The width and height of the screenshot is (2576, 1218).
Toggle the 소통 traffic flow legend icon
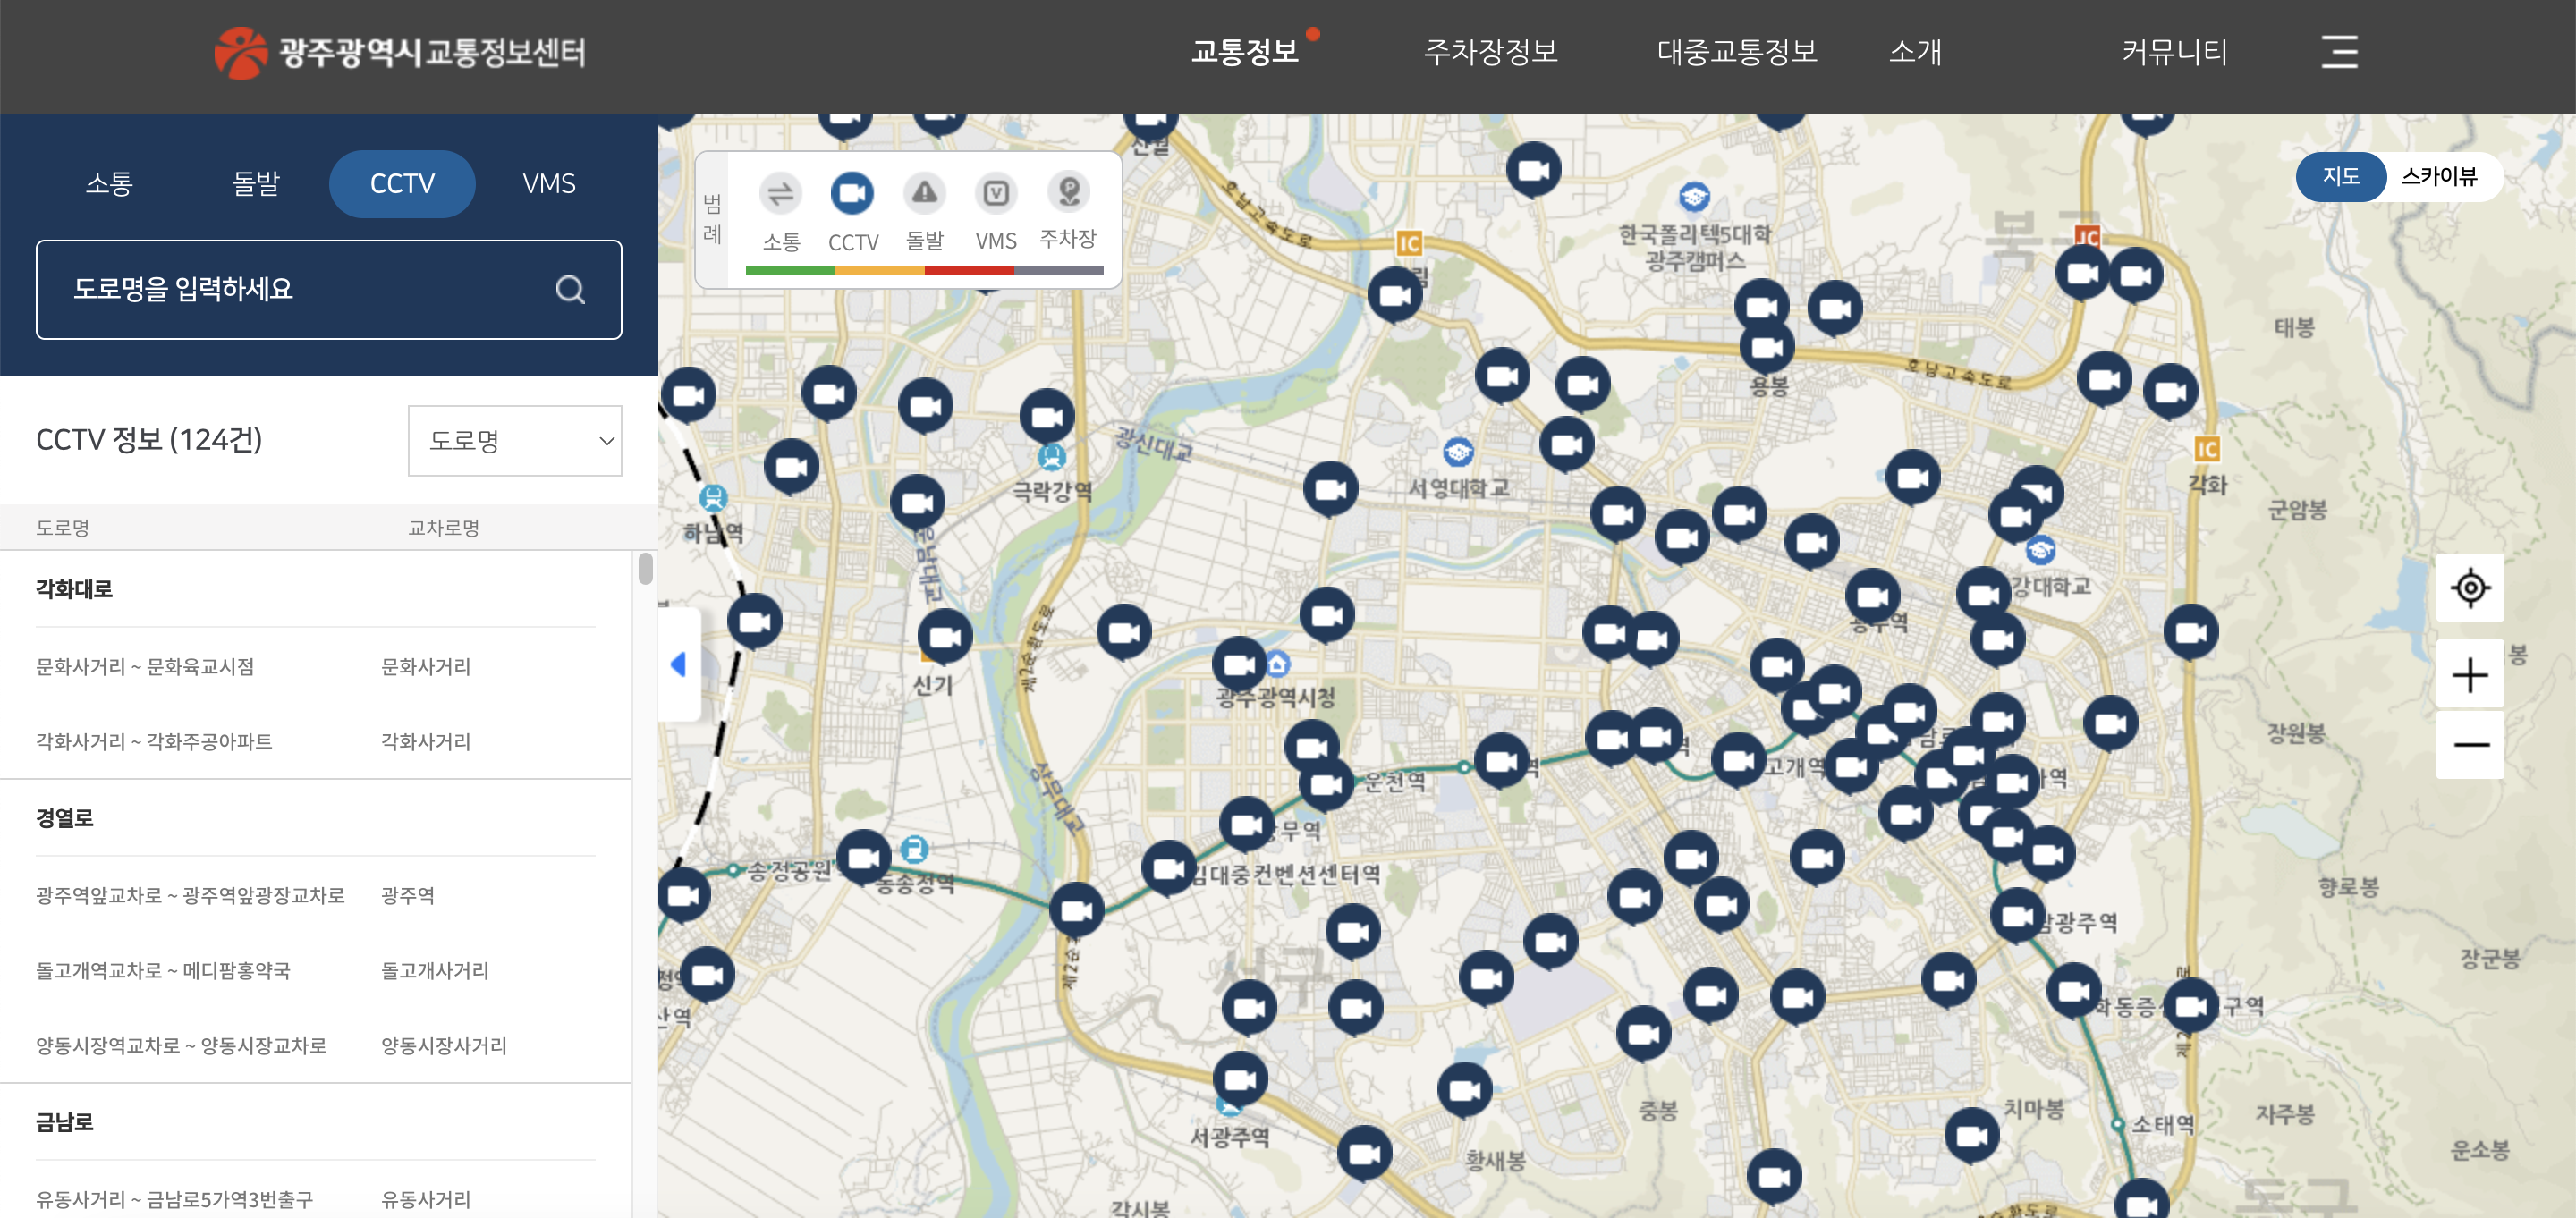coord(780,193)
